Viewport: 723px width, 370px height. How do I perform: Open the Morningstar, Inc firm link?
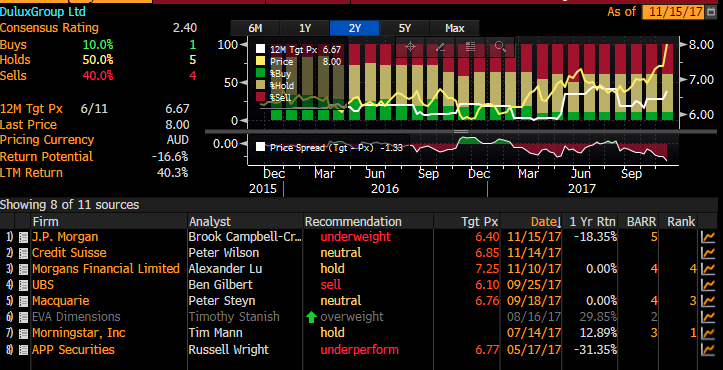(78, 333)
